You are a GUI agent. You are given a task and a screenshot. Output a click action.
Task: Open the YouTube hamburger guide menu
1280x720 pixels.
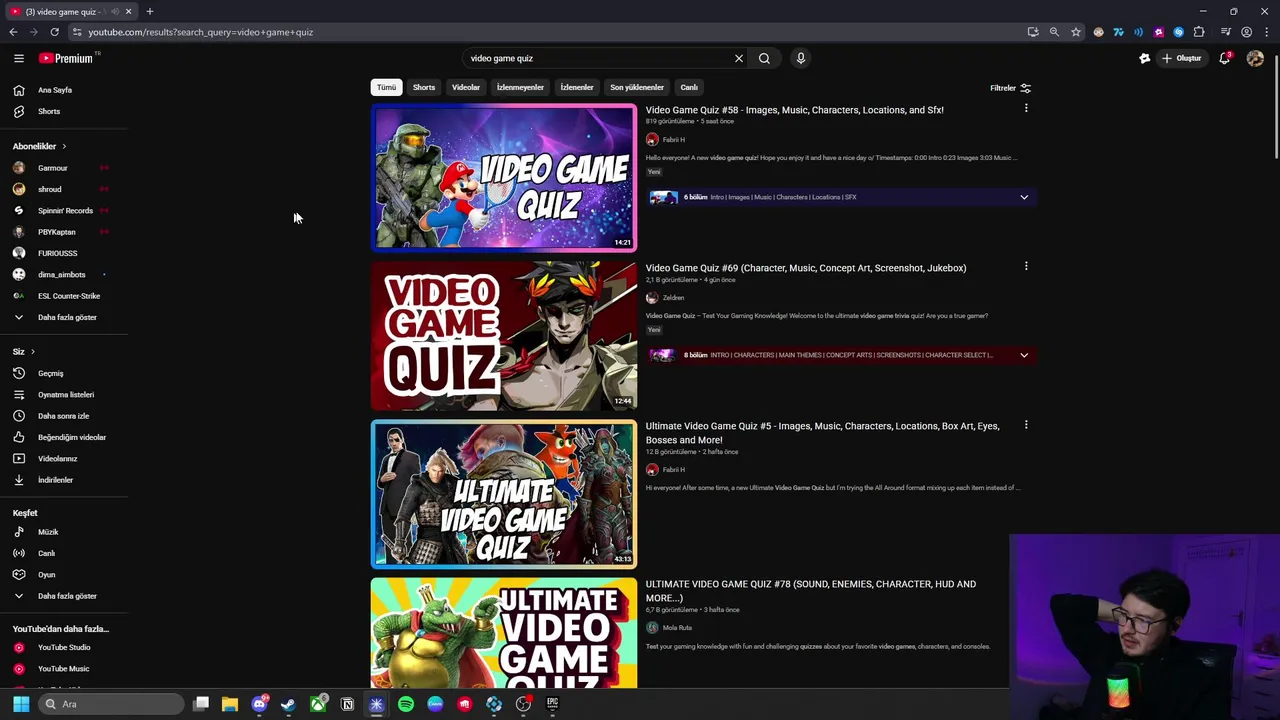pos(18,58)
